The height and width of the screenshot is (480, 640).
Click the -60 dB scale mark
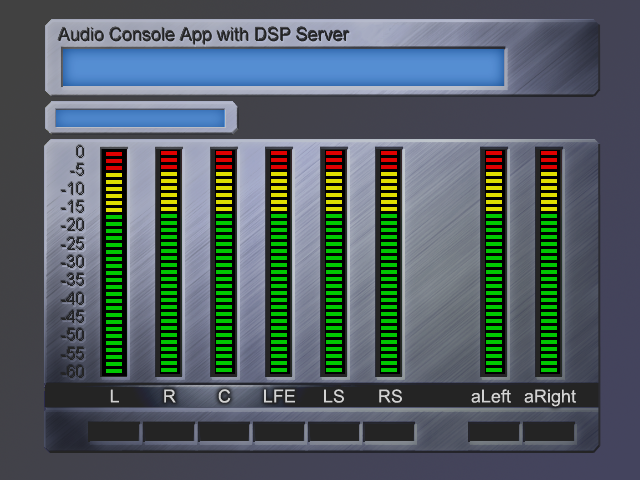73,372
